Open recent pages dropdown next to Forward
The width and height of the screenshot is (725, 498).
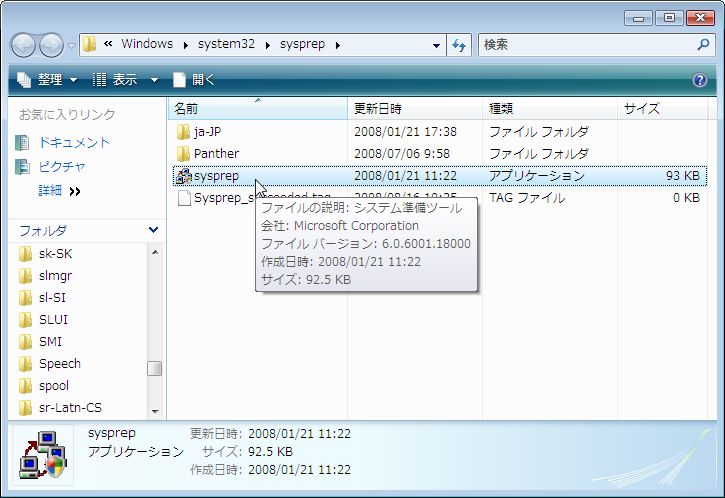(x=71, y=46)
